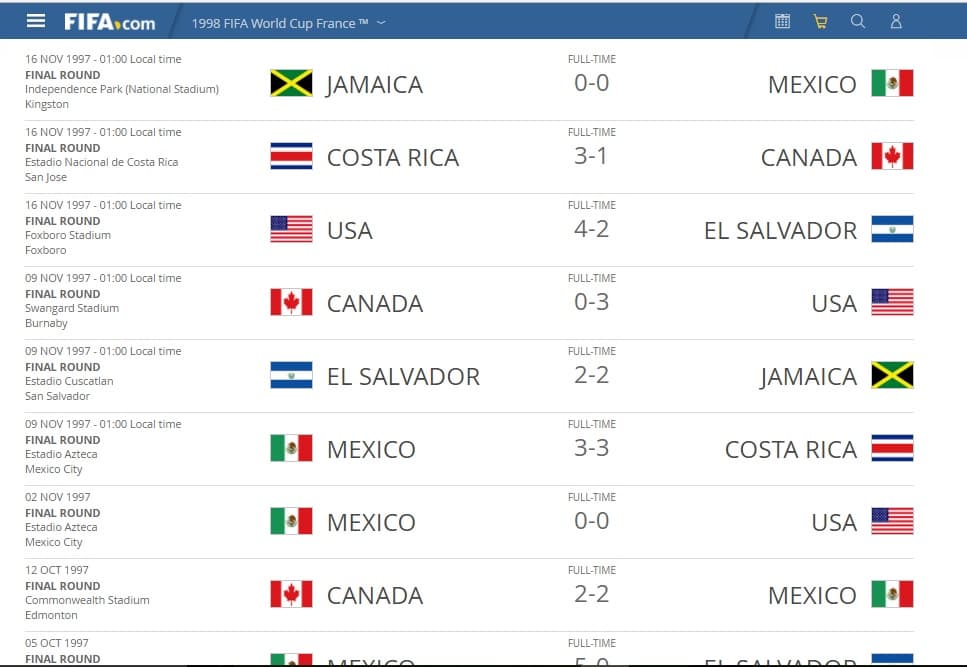The image size is (967, 667).
Task: Click the Canada flag for Commonwealth Stadium match
Action: pos(289,594)
